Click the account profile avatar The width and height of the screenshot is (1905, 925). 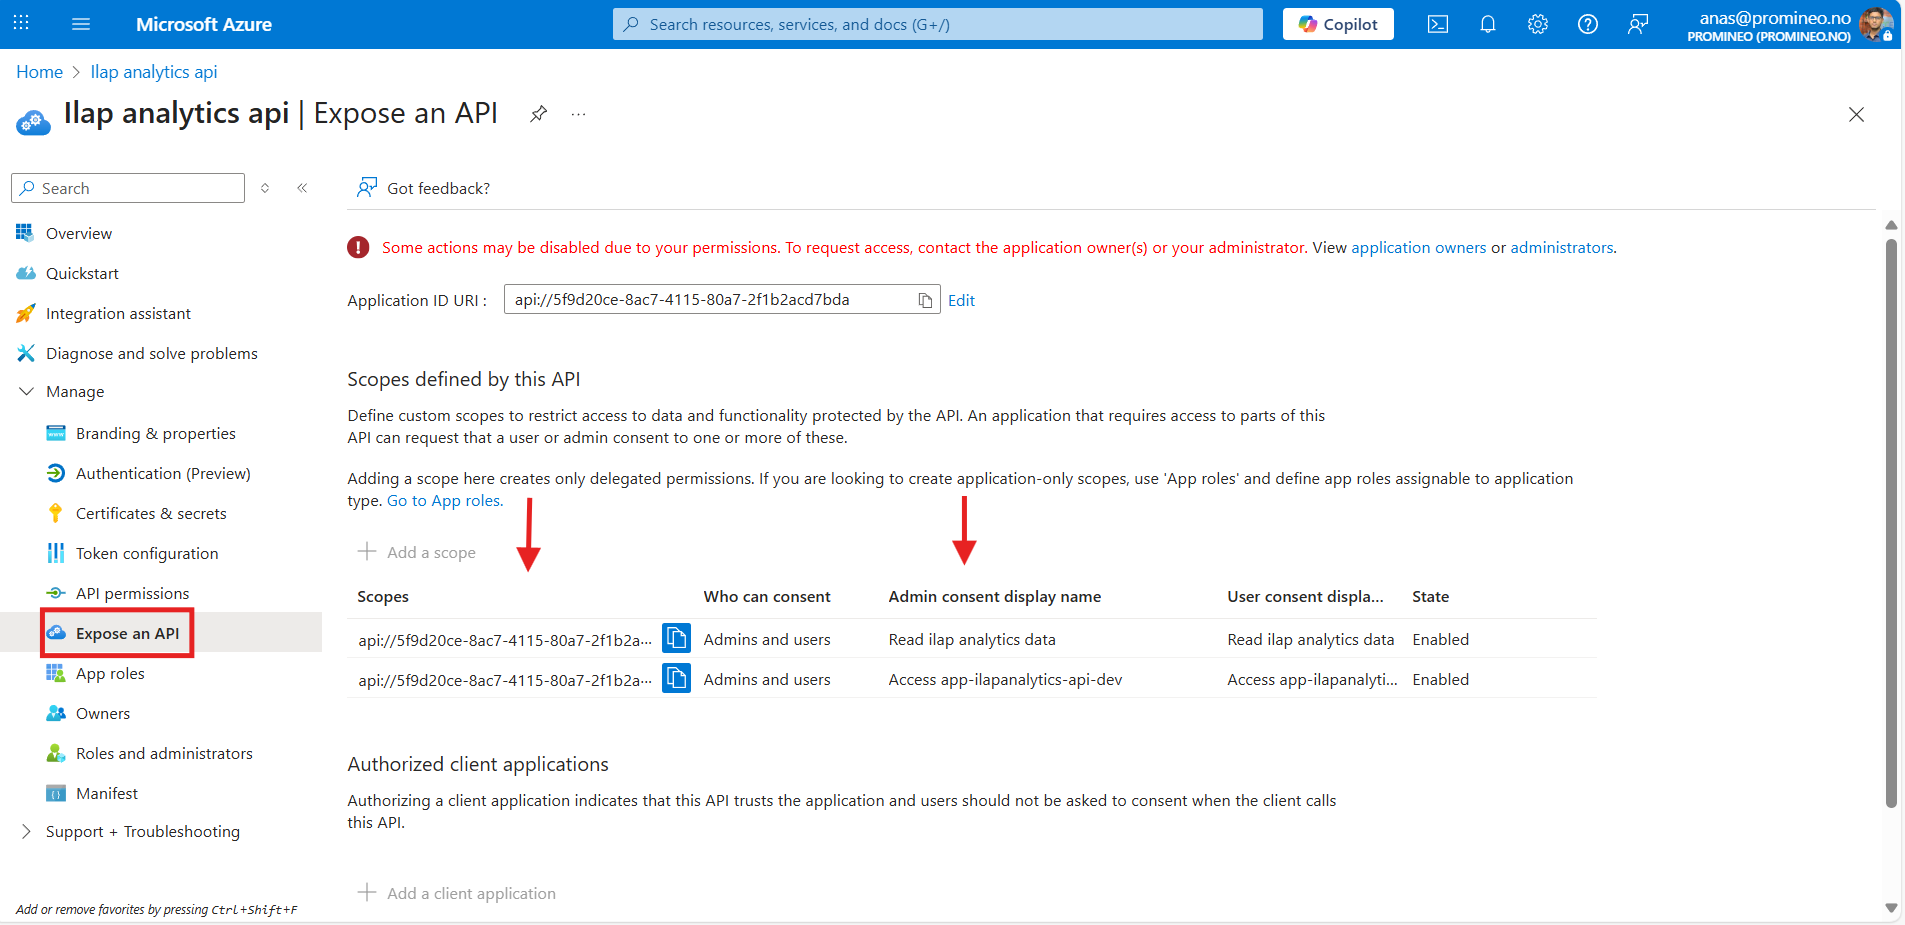[x=1875, y=24]
